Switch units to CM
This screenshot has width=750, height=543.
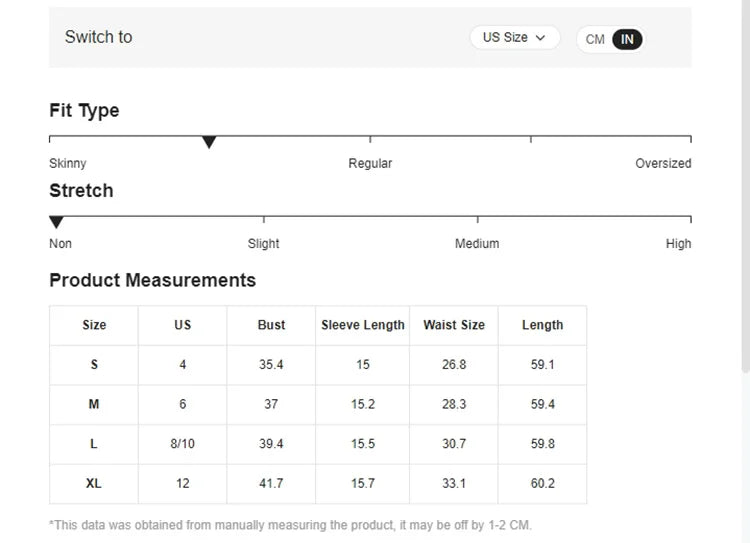pyautogui.click(x=595, y=40)
